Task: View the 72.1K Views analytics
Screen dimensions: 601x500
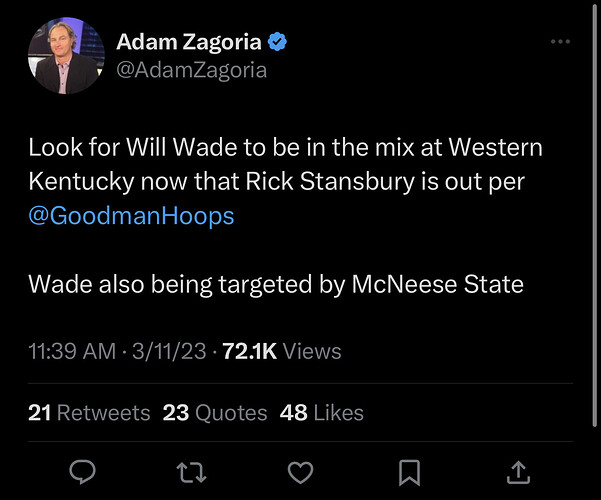Action: click(281, 351)
